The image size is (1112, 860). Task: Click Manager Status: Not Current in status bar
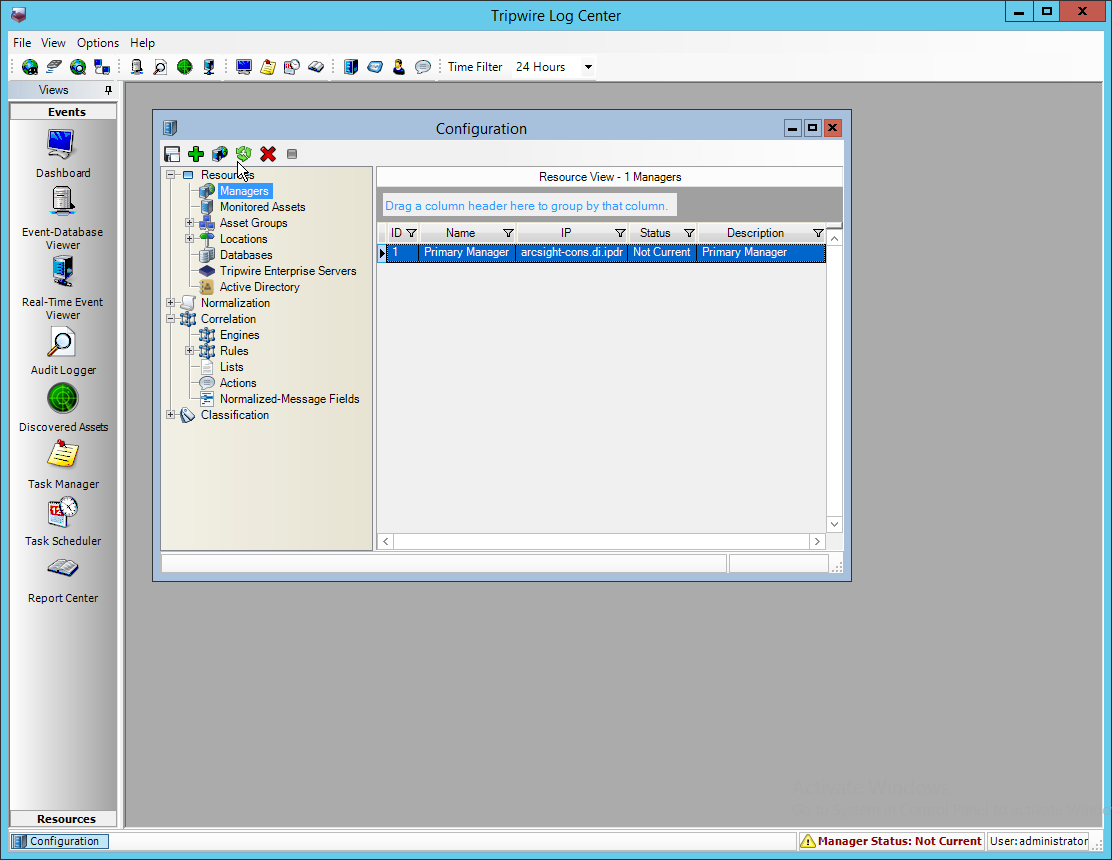[x=891, y=841]
